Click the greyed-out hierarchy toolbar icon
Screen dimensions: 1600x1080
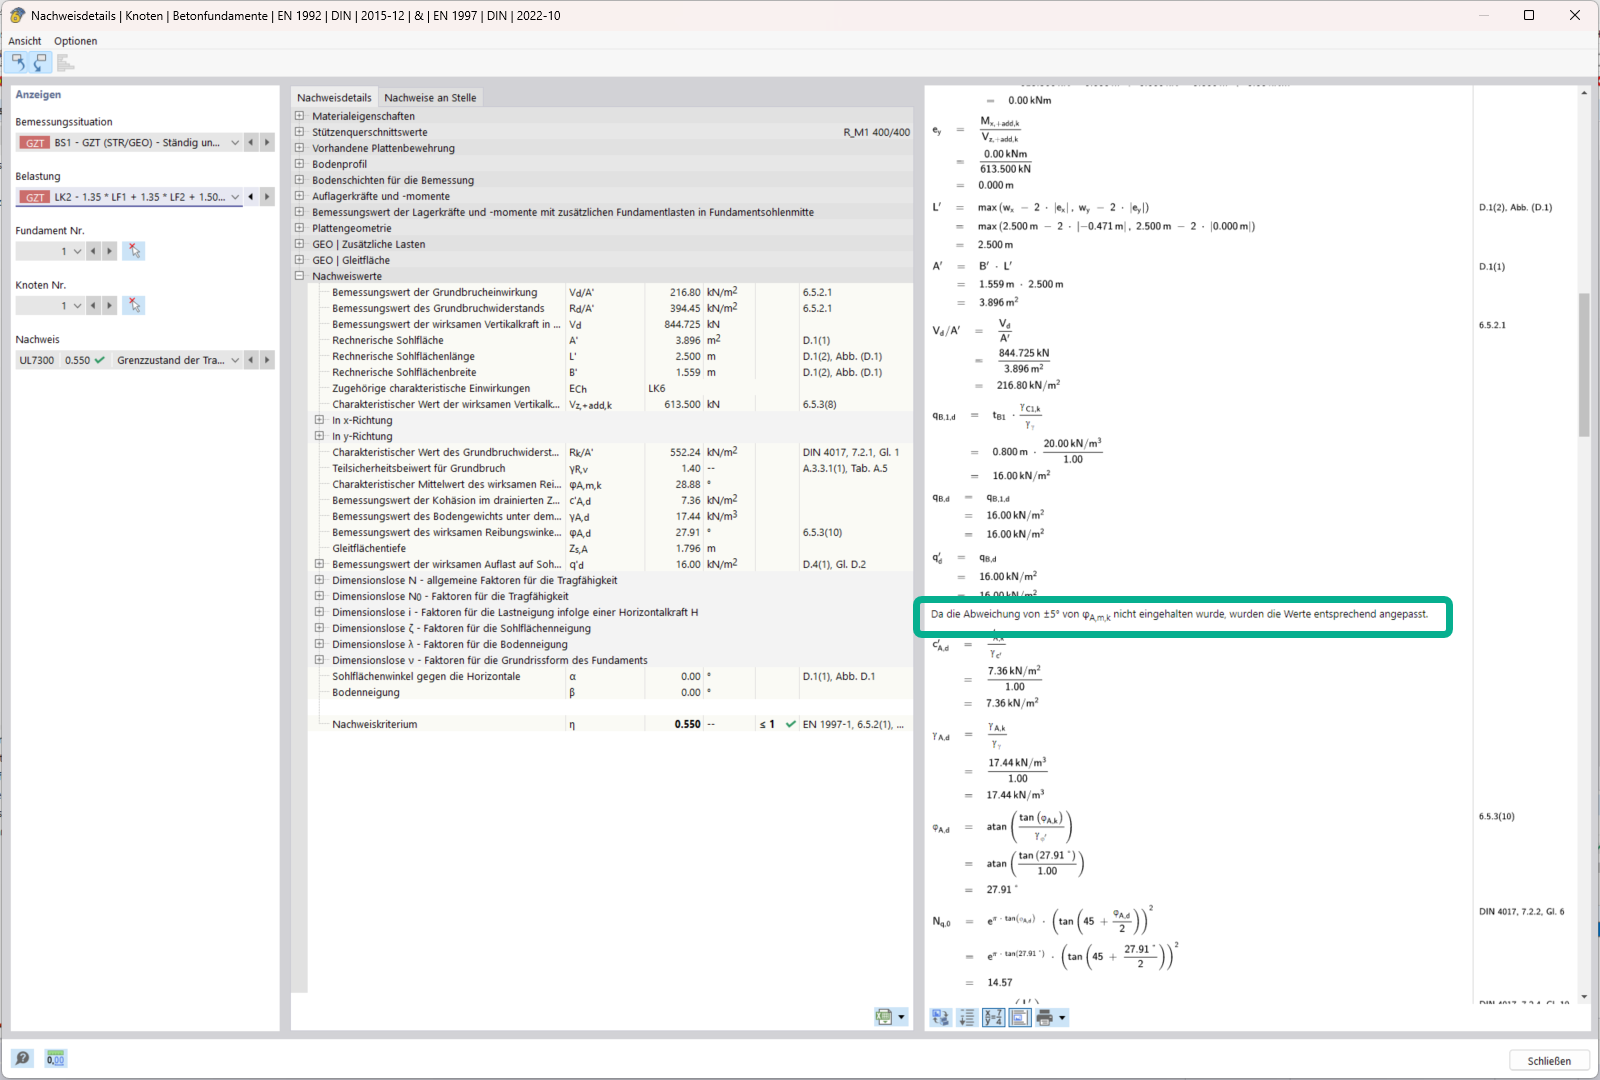click(66, 63)
